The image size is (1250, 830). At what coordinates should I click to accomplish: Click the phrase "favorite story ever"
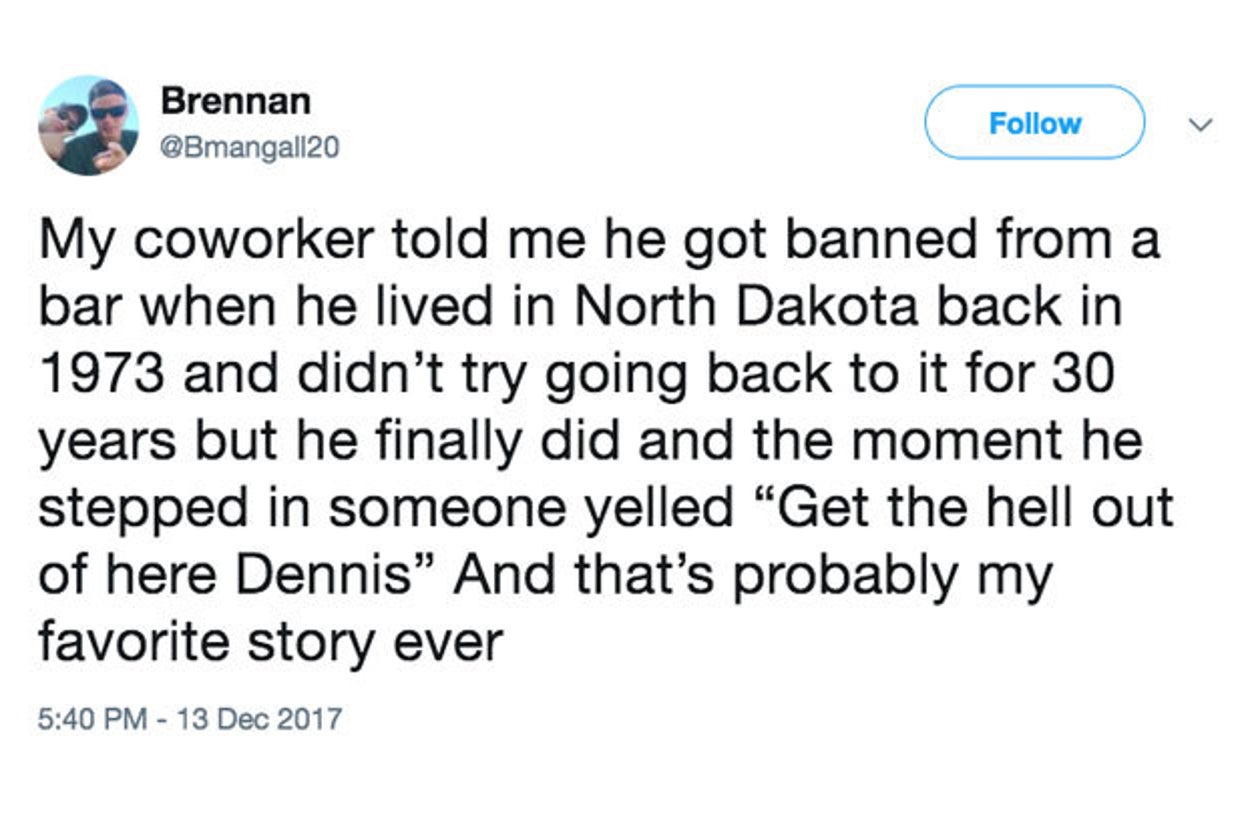click(x=270, y=643)
